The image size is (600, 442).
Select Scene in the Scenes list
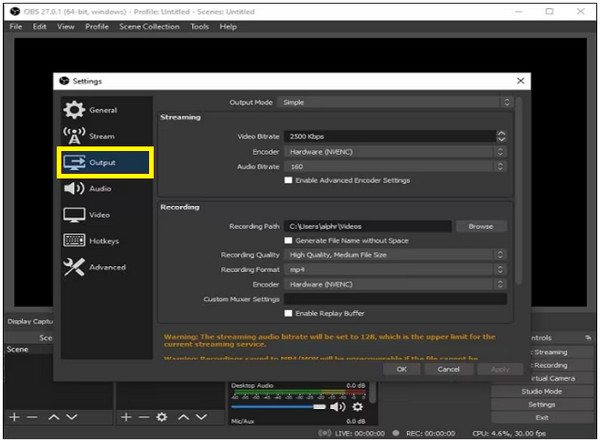coord(17,349)
